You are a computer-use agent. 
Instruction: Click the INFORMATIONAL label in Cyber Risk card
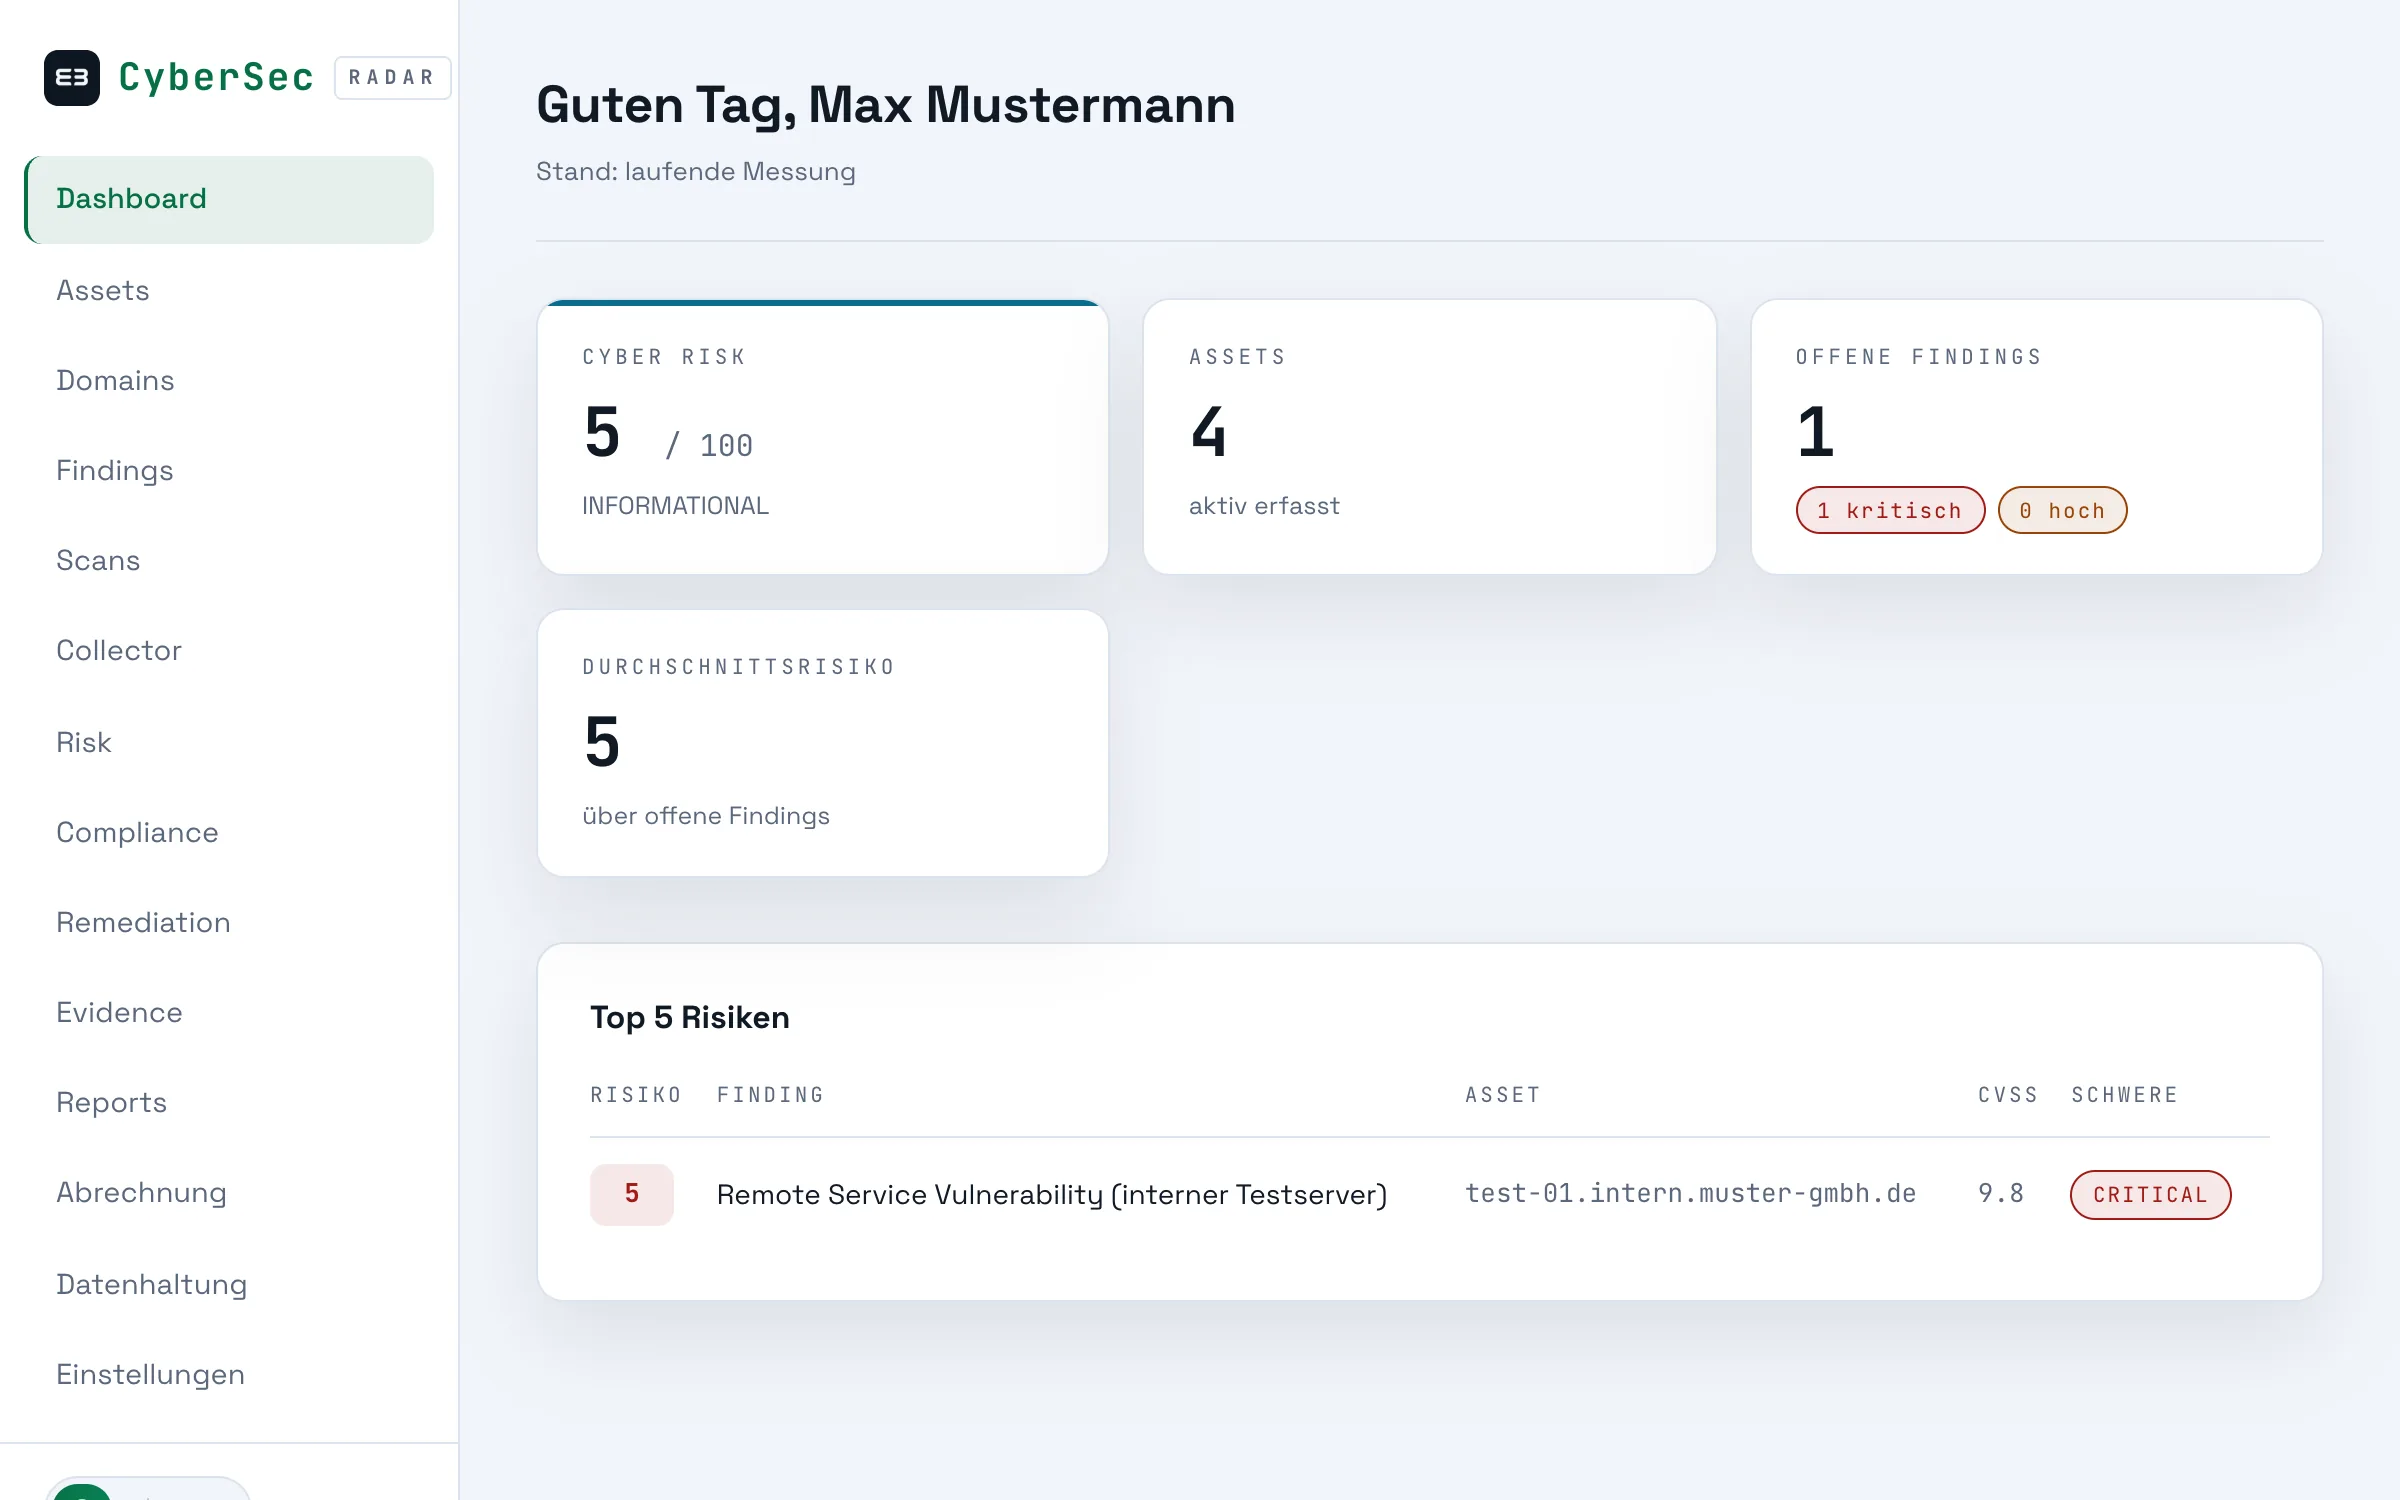click(676, 506)
